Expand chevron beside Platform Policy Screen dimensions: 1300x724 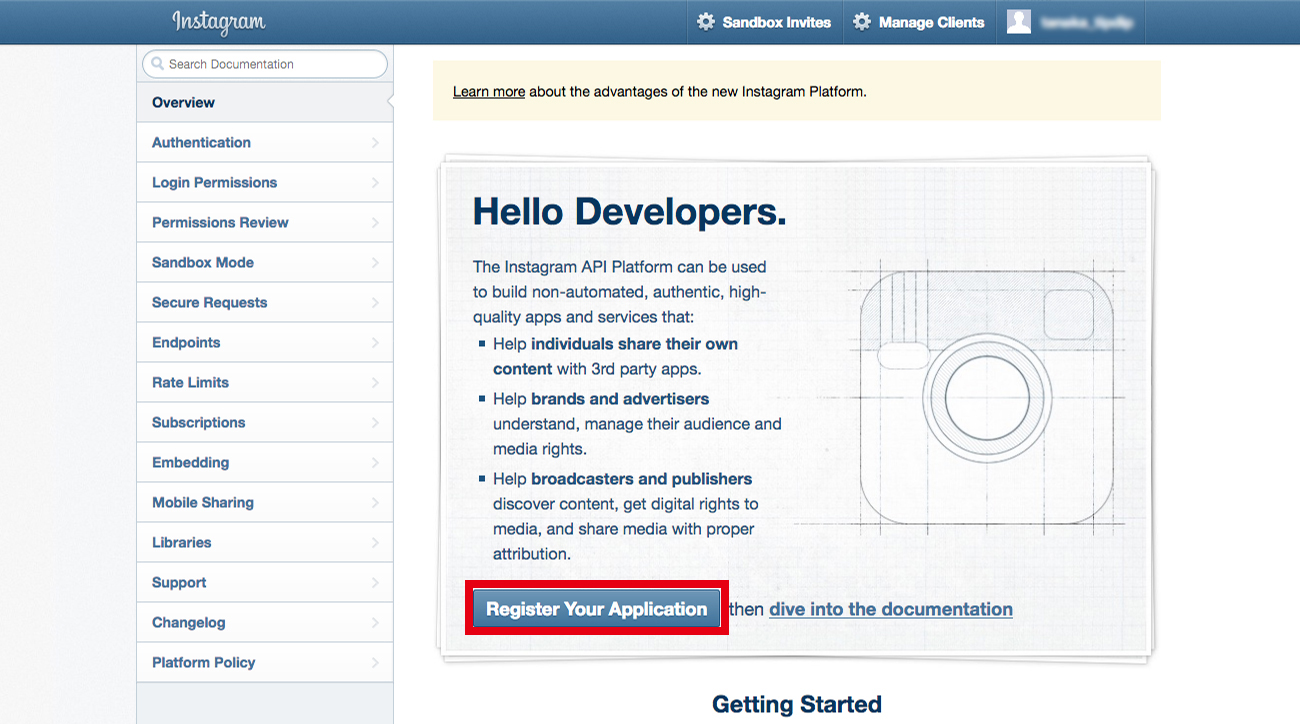375,662
